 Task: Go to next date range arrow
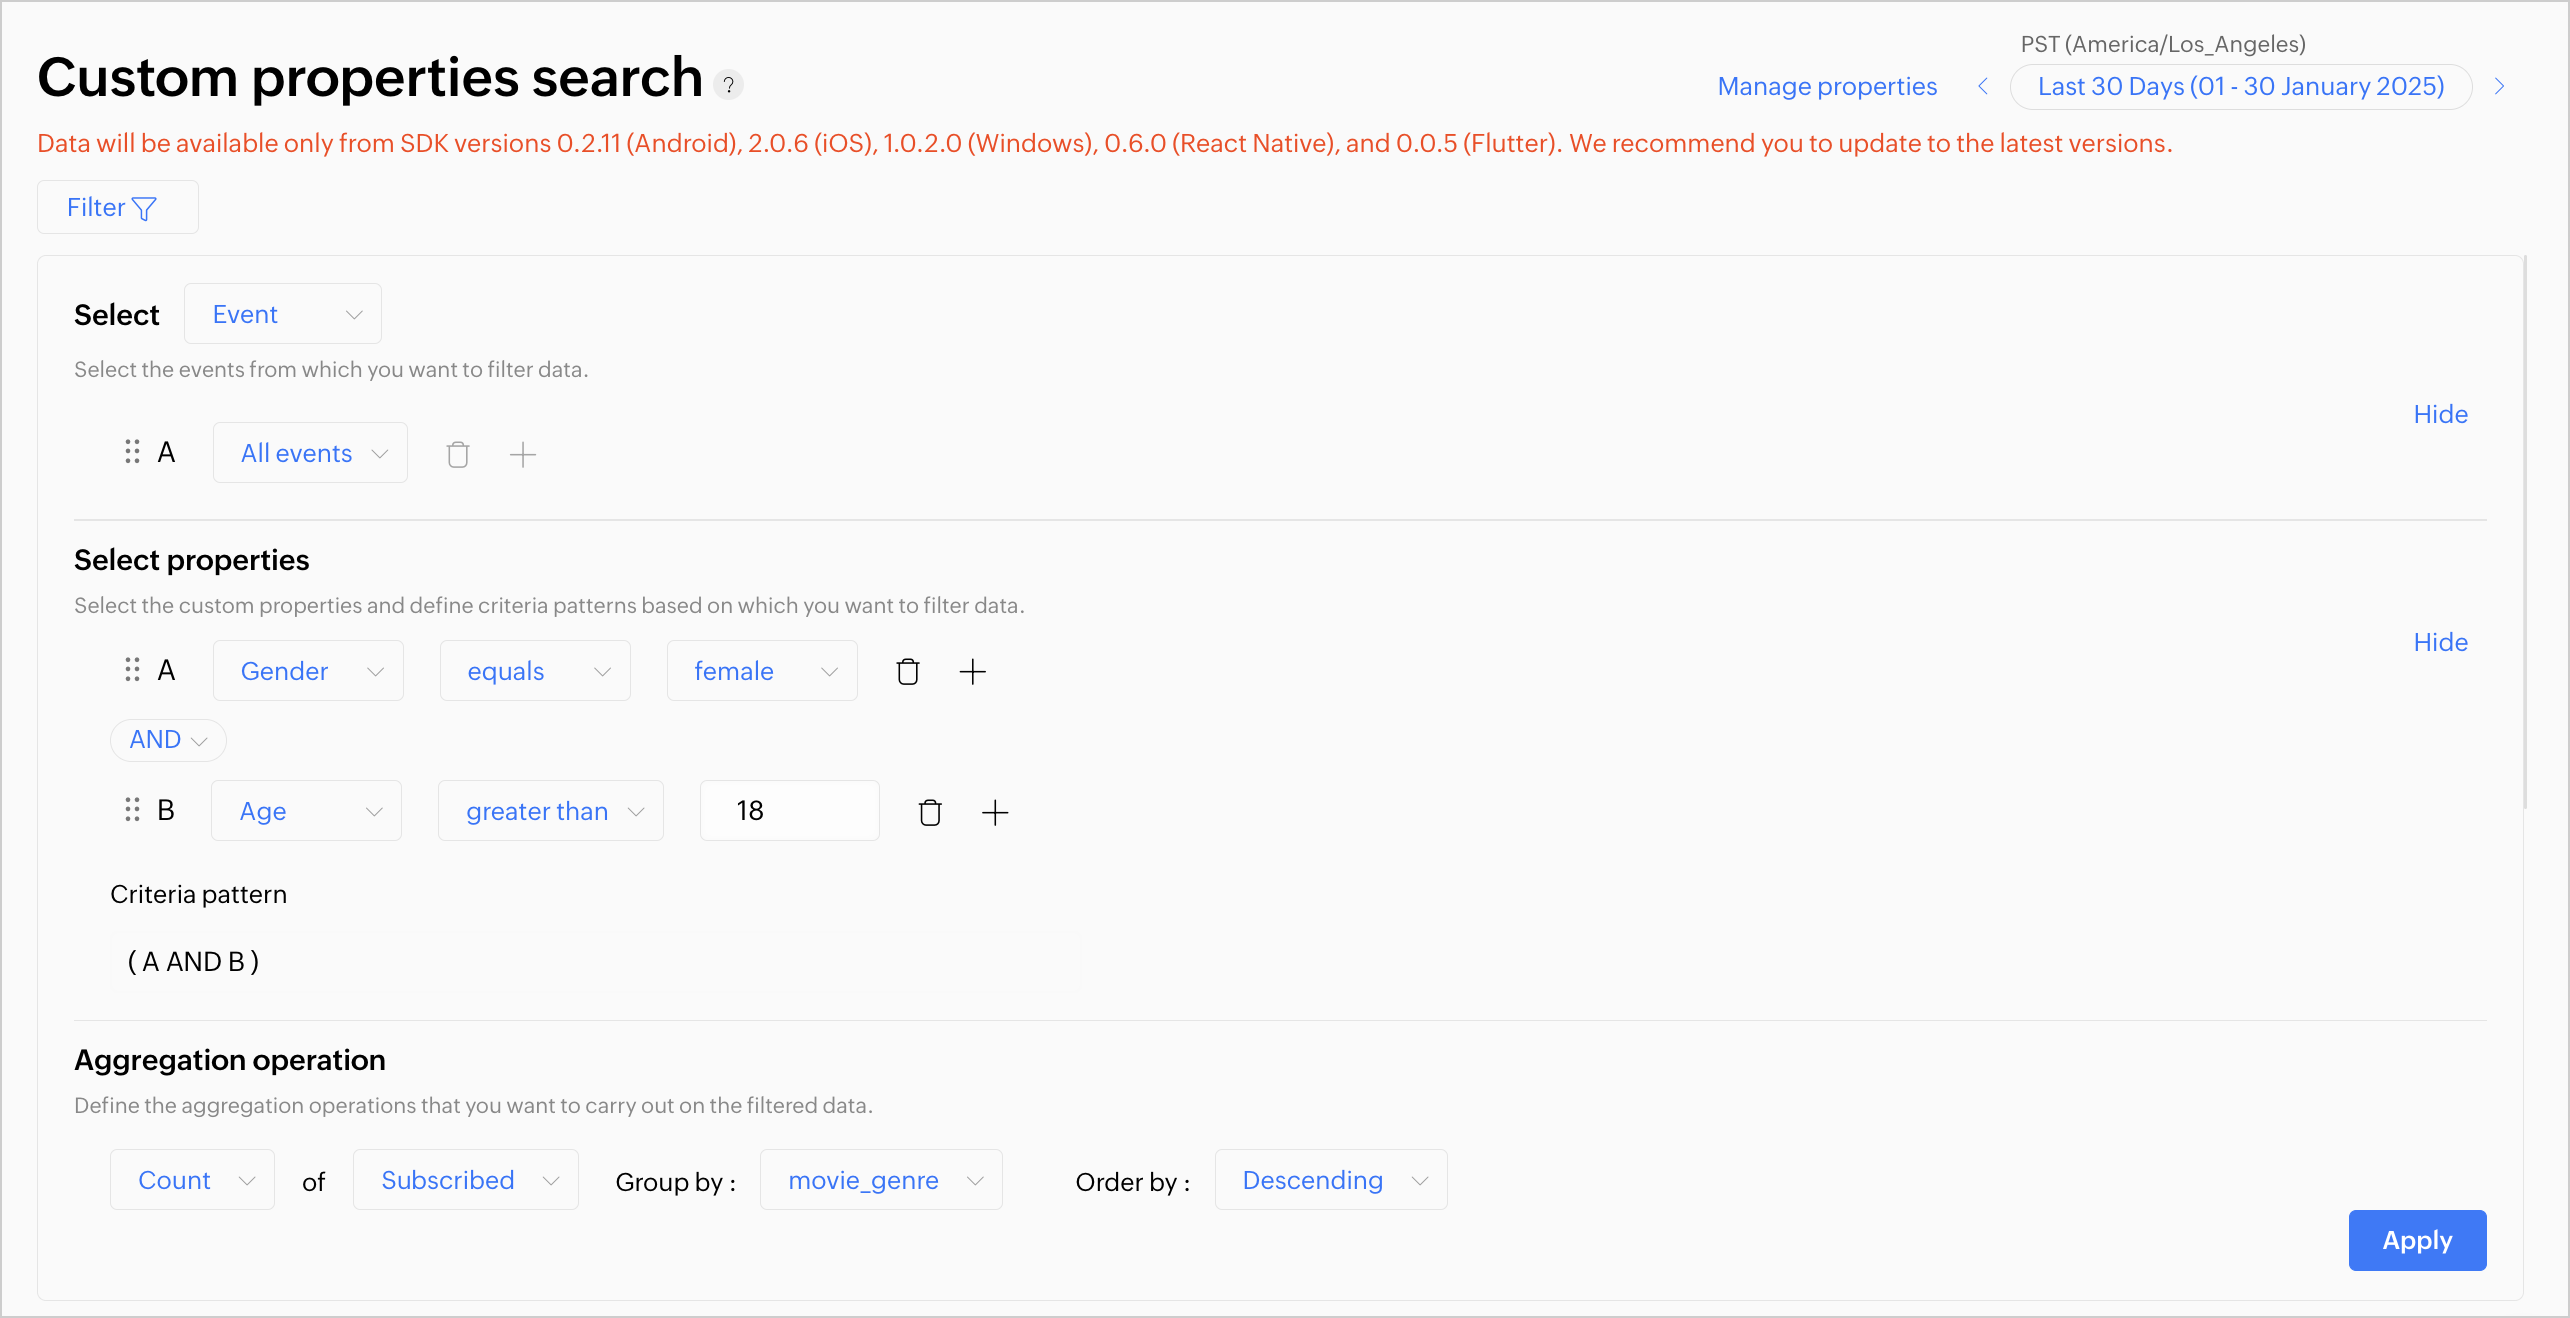[x=2500, y=86]
